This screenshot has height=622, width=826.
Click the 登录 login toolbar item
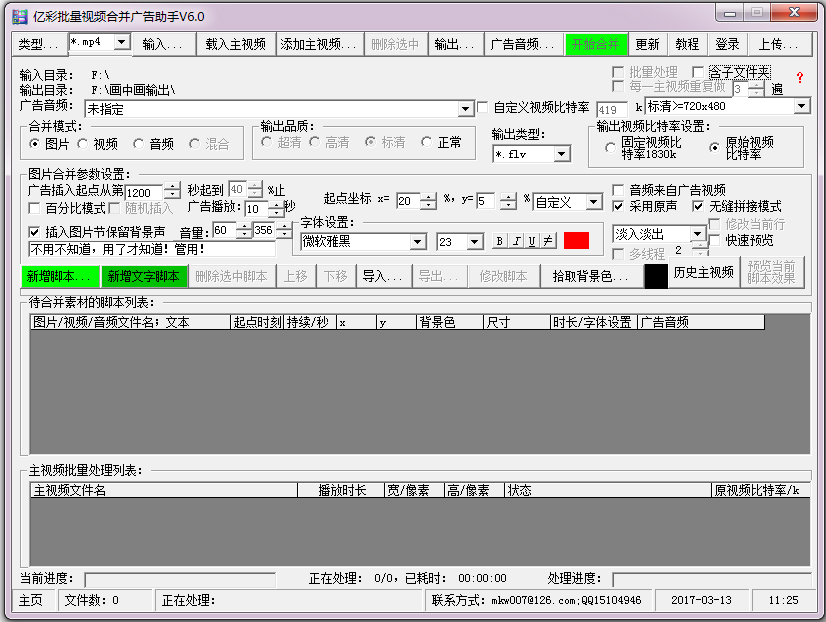pos(727,44)
